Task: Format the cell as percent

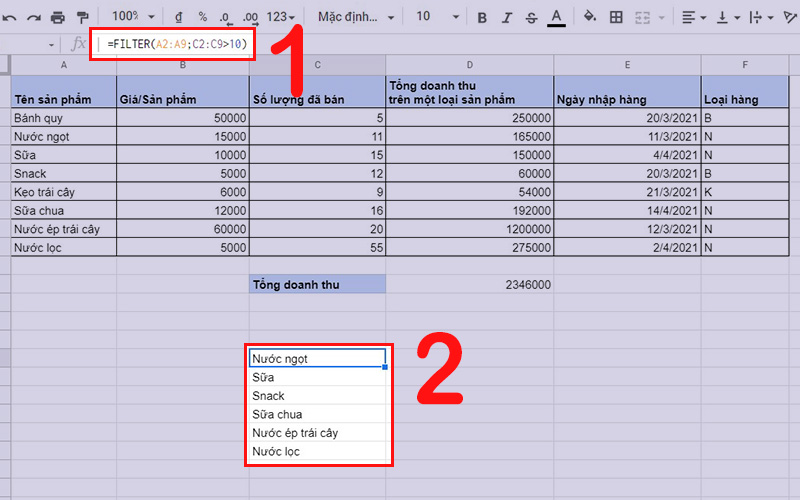Action: tap(202, 17)
